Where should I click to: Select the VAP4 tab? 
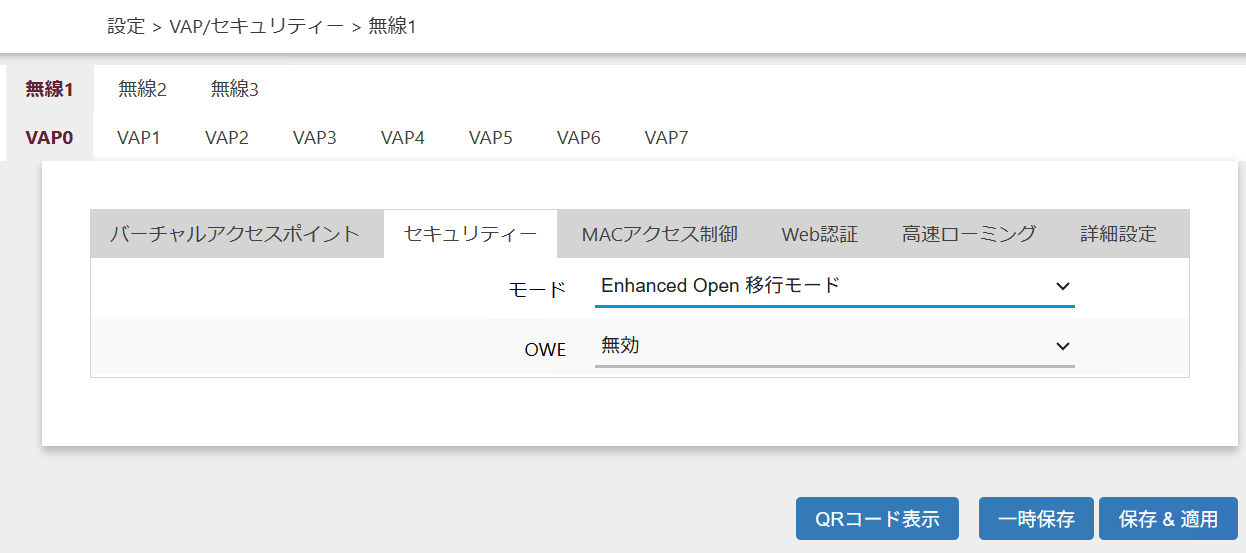click(403, 137)
